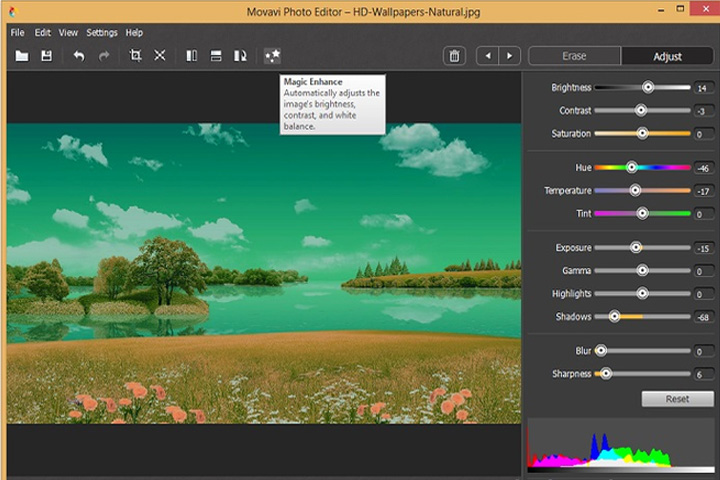The height and width of the screenshot is (480, 720).
Task: Open the Settings menu
Action: coord(102,33)
